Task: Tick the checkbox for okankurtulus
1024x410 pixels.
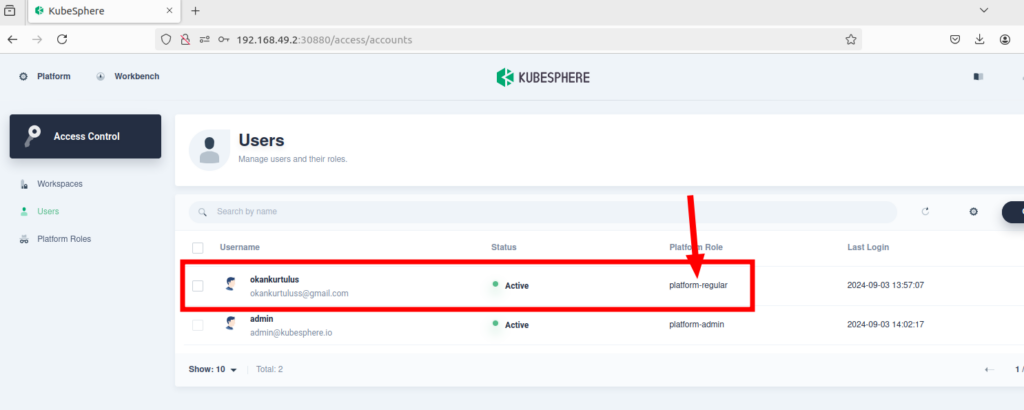Action: (198, 285)
